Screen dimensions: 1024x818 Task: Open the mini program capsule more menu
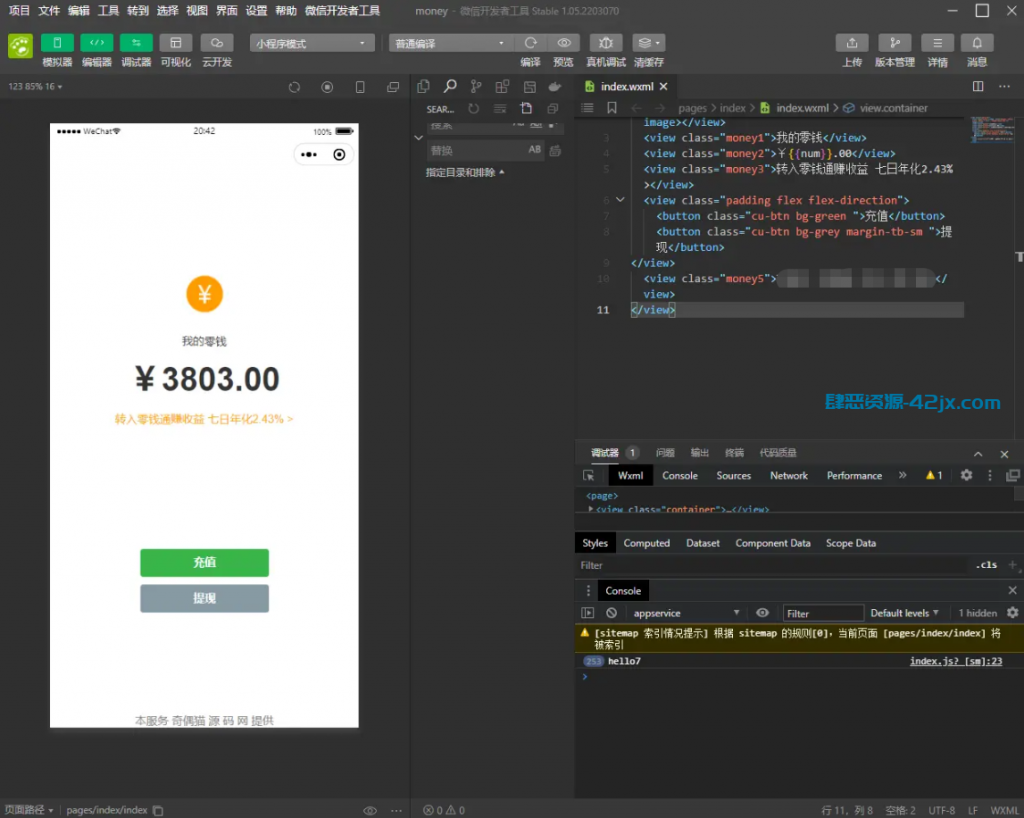point(309,155)
